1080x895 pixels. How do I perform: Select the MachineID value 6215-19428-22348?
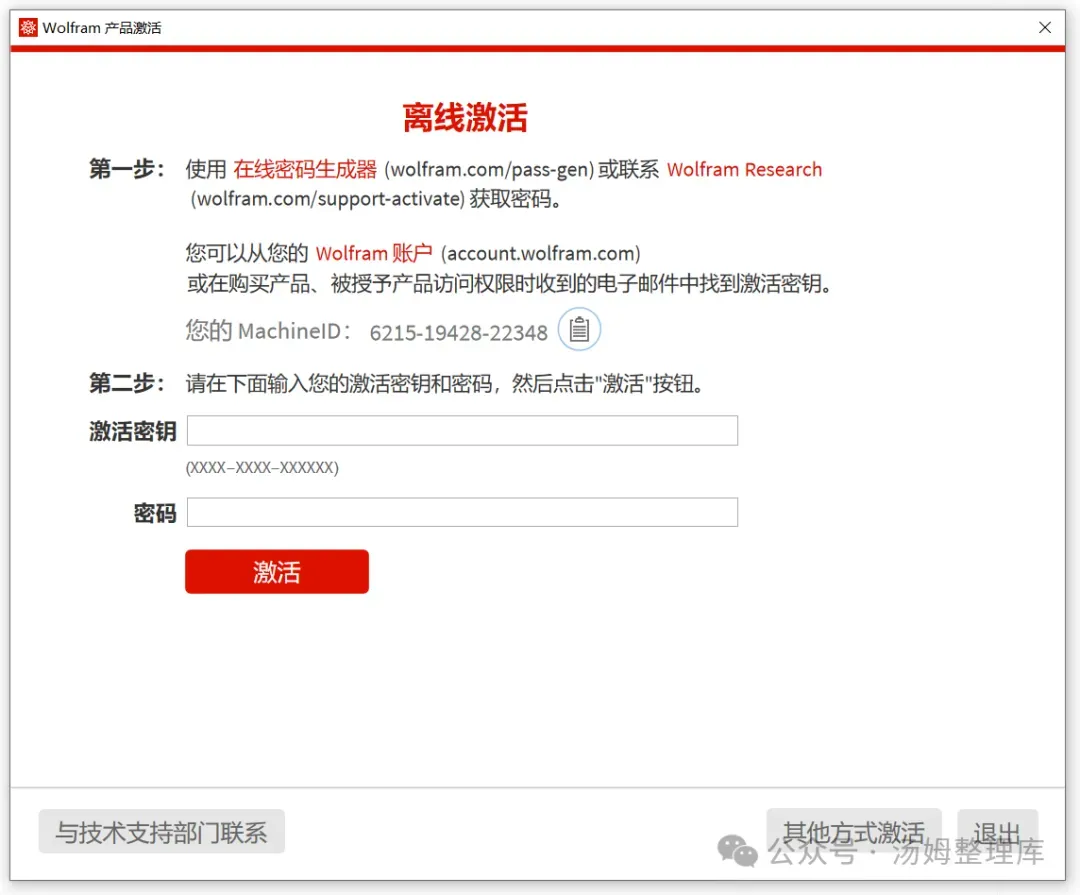point(459,333)
